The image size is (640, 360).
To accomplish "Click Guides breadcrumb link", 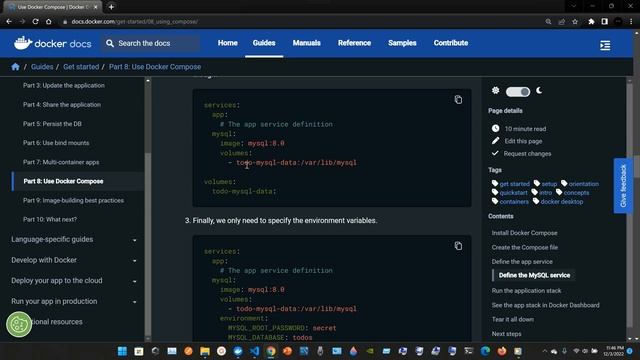I will point(42,67).
